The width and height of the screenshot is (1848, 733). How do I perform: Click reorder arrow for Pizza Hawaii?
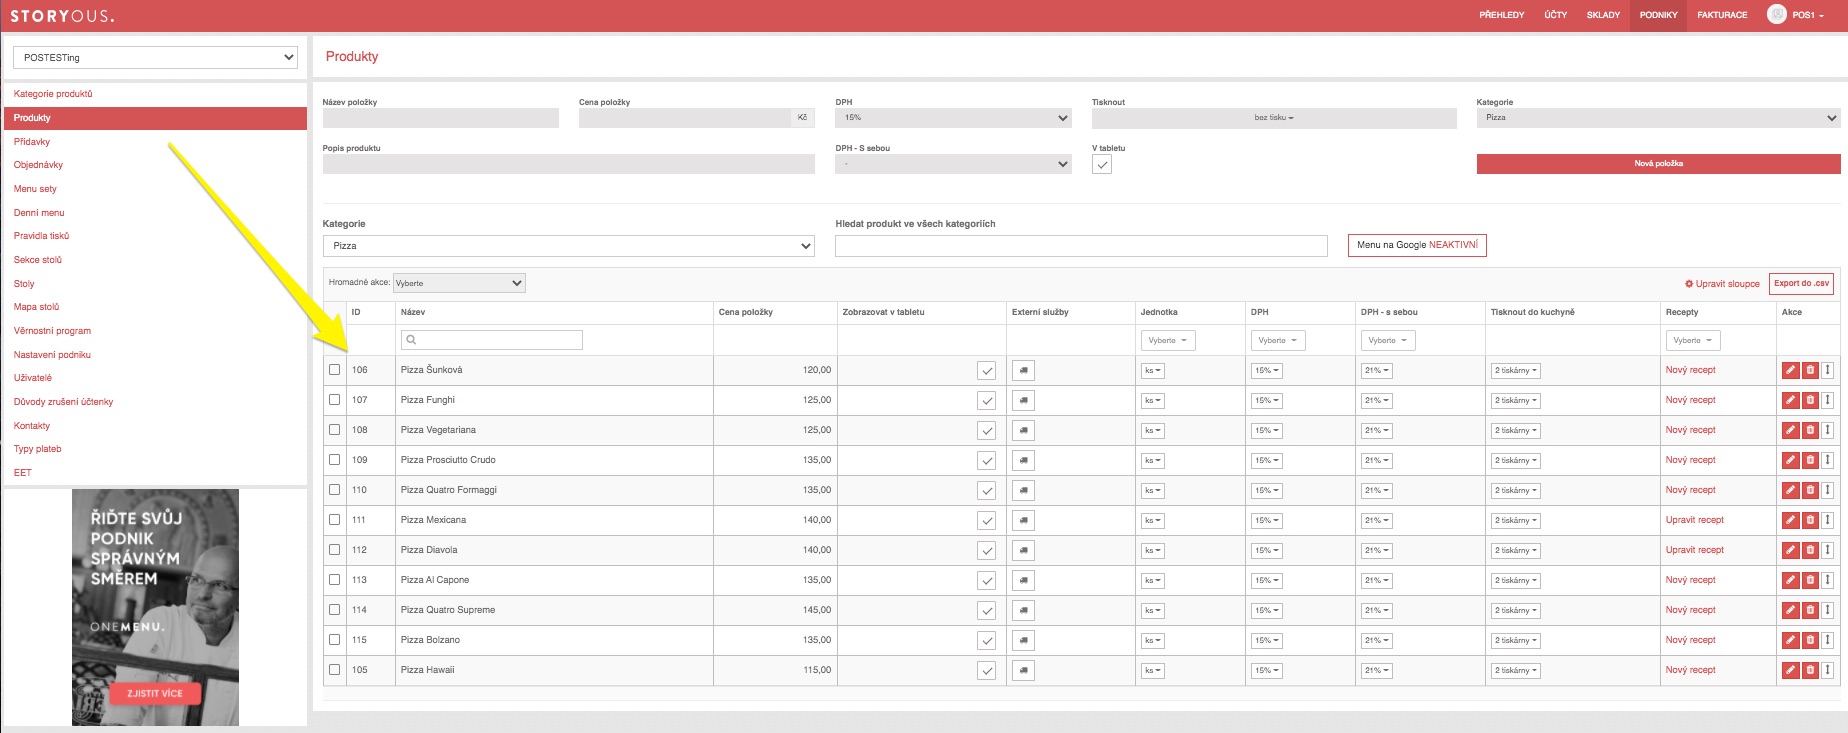coord(1827,670)
